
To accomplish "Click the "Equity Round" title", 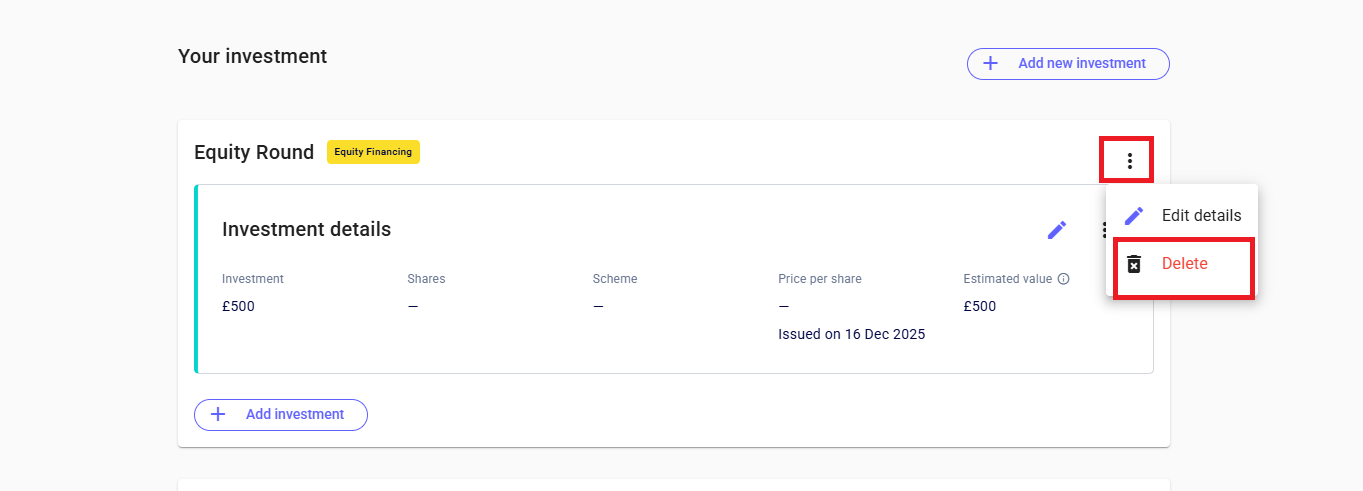I will [x=254, y=153].
